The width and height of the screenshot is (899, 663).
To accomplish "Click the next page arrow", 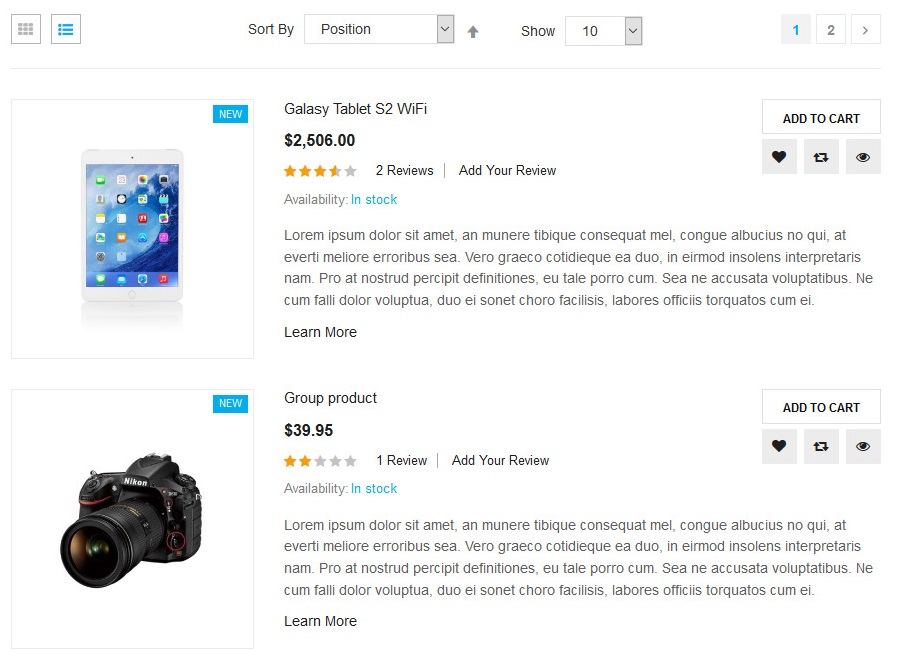I will (865, 30).
